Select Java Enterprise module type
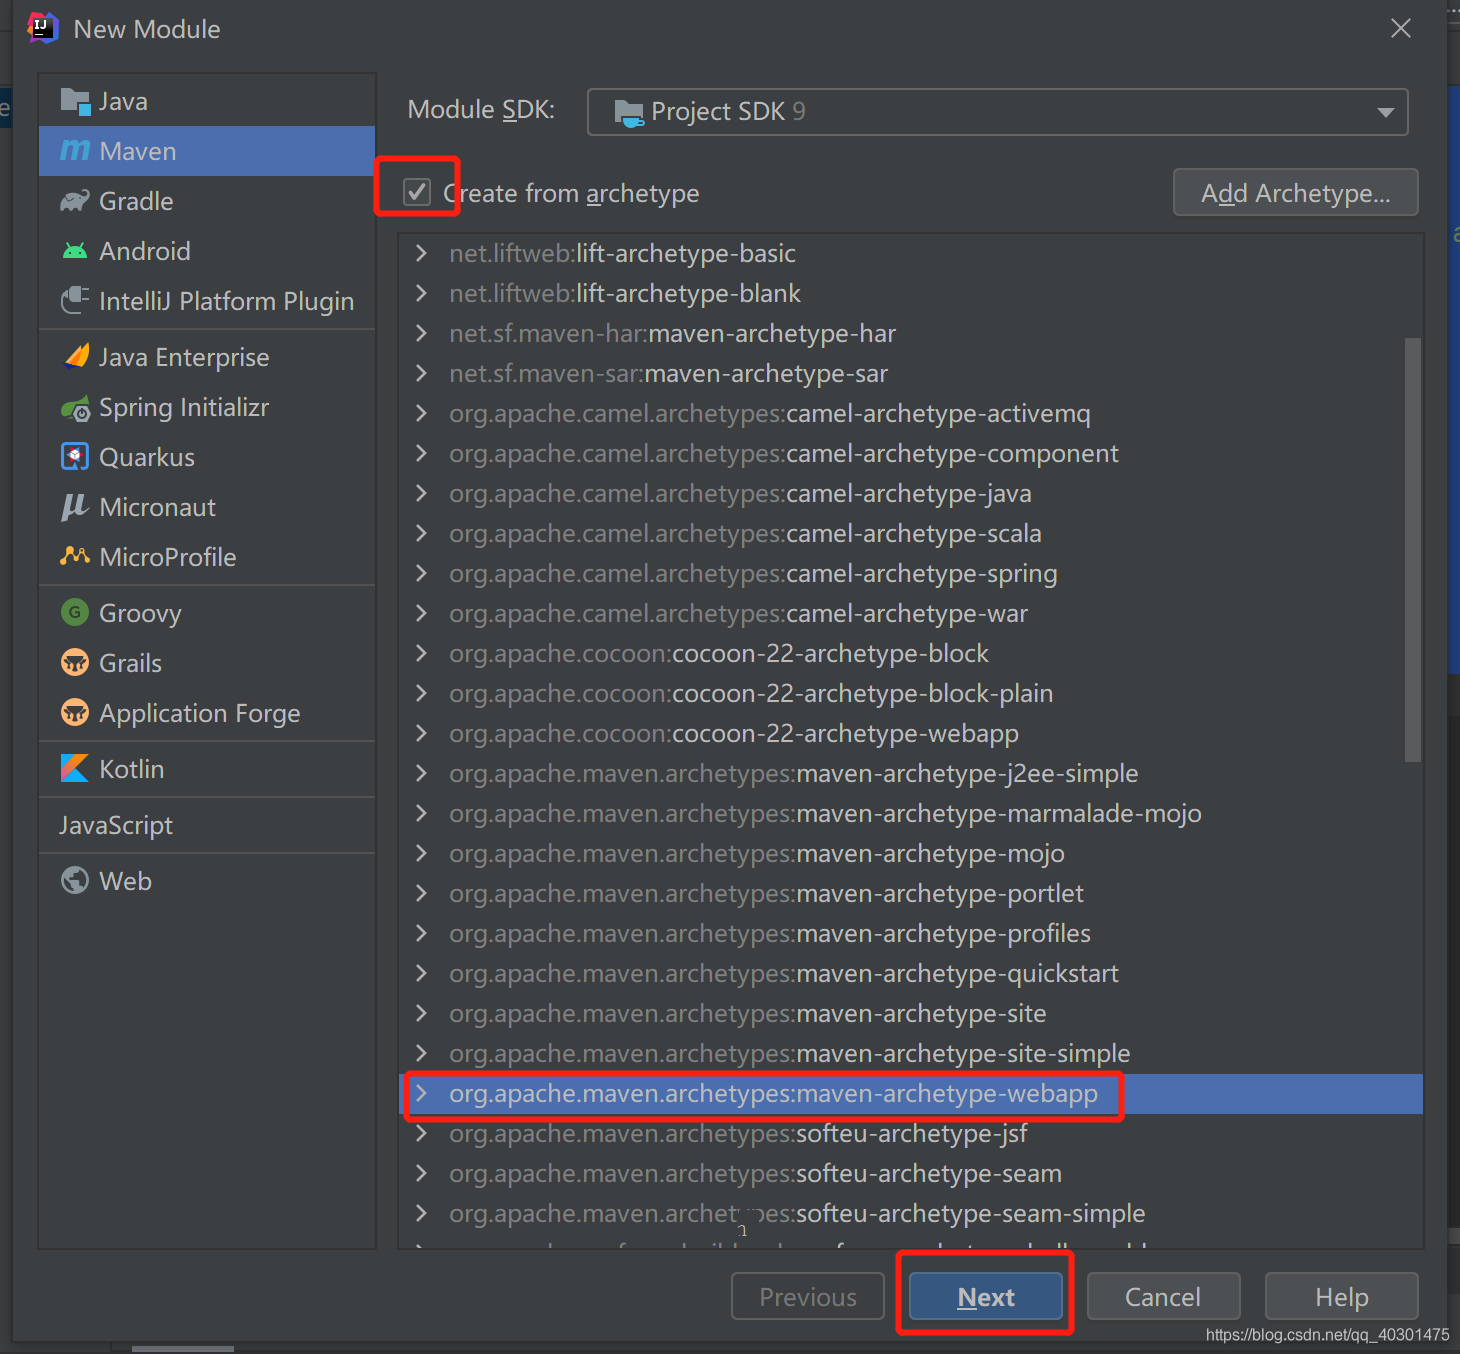 coord(207,357)
